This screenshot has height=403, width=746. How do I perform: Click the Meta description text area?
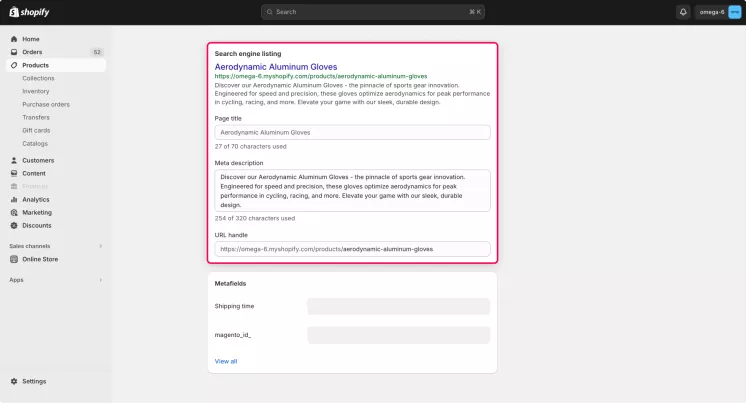coord(352,190)
